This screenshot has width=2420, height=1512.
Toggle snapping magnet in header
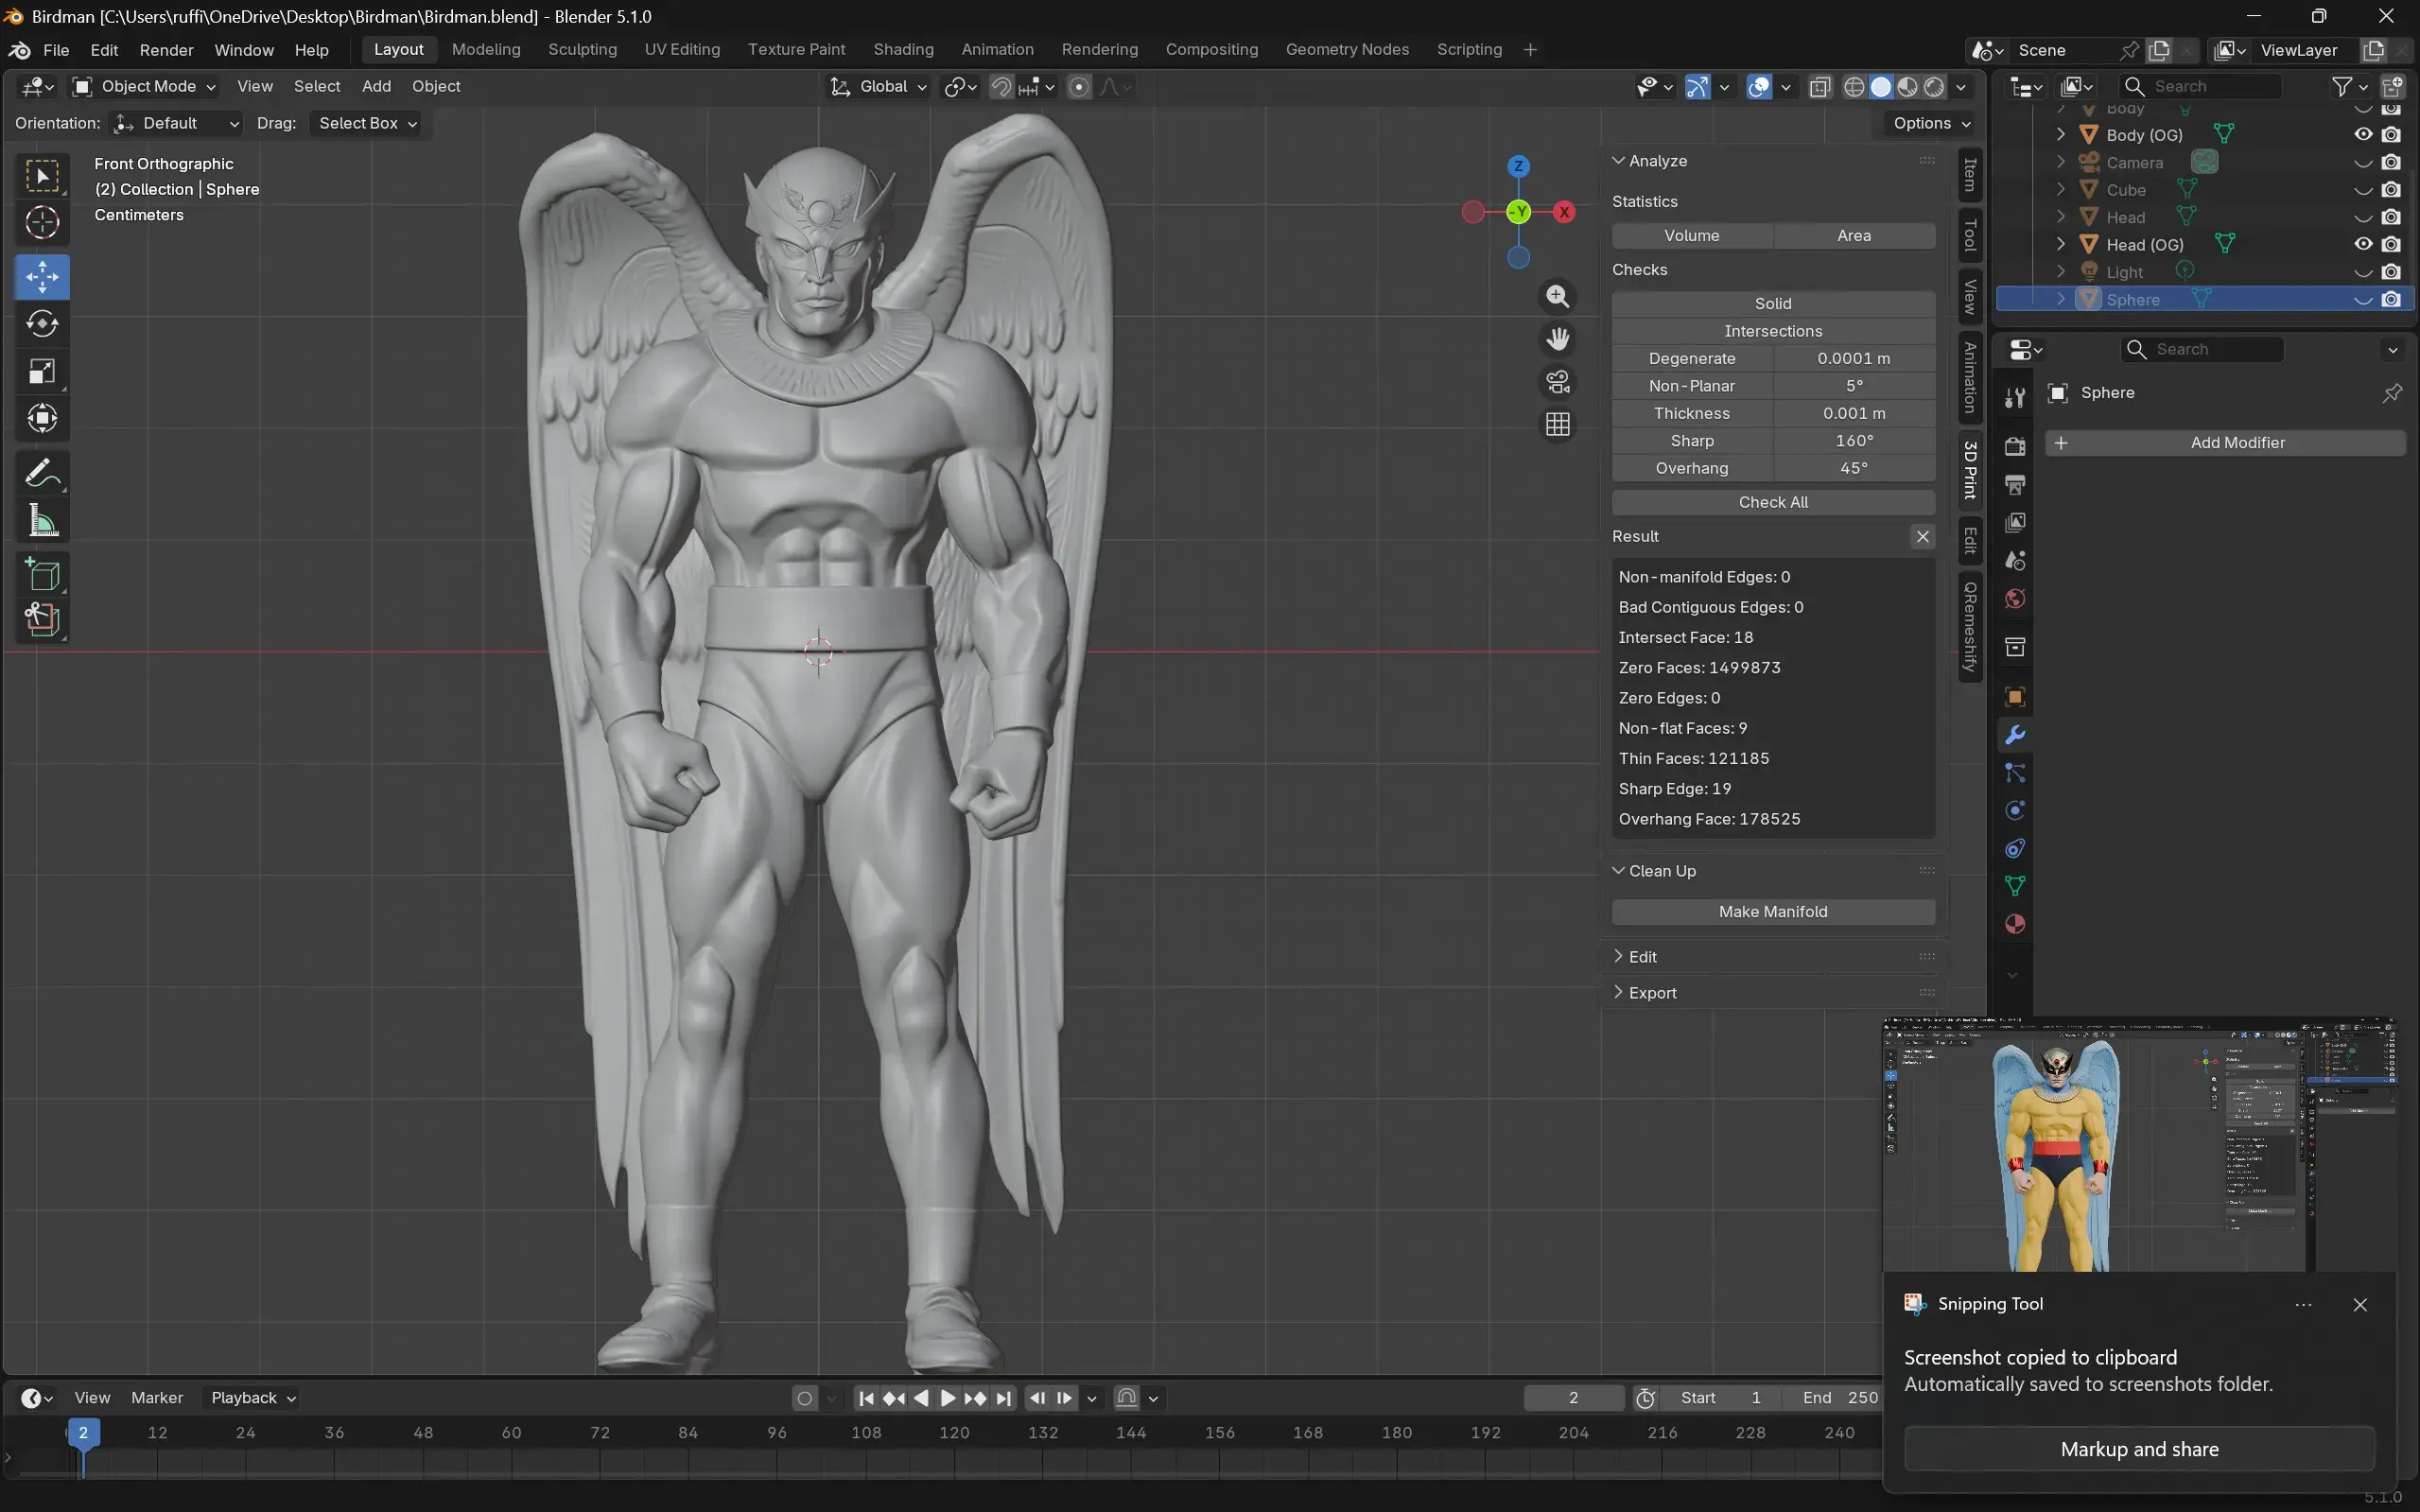click(1000, 87)
